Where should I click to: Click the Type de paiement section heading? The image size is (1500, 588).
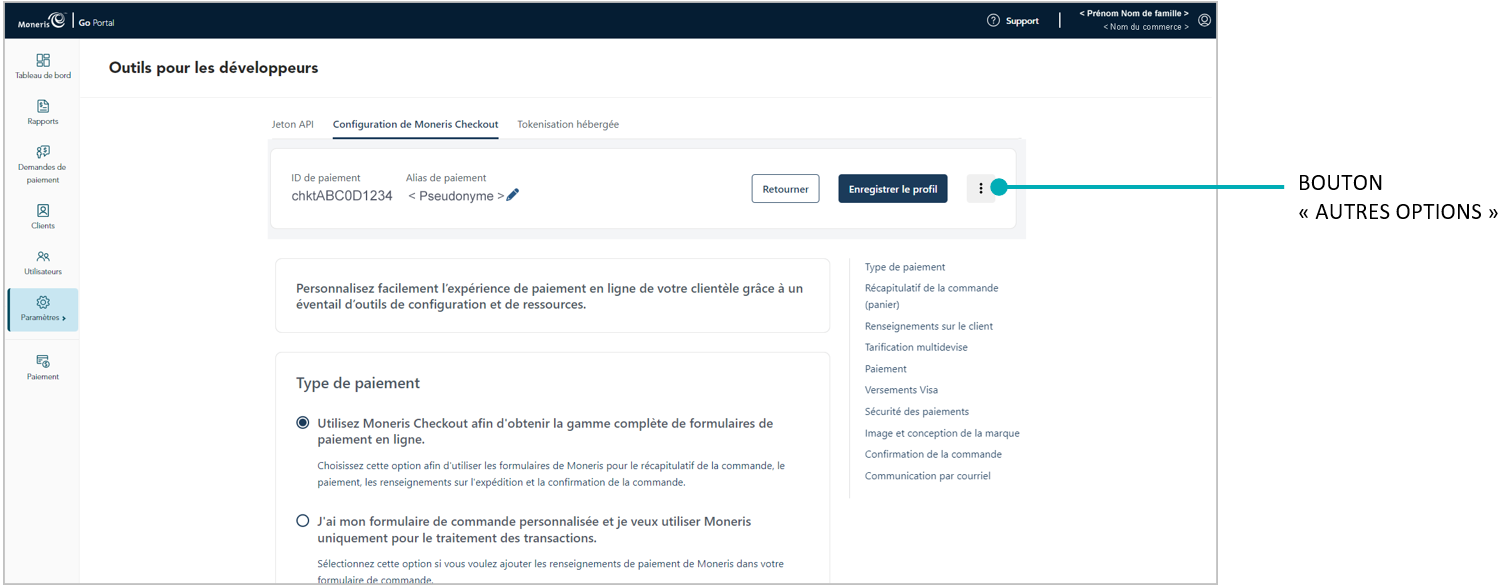tap(358, 383)
